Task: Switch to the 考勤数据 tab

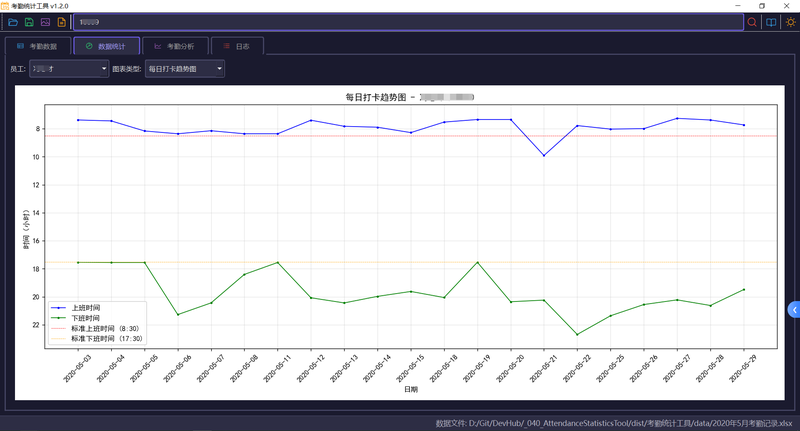Action: tap(38, 46)
